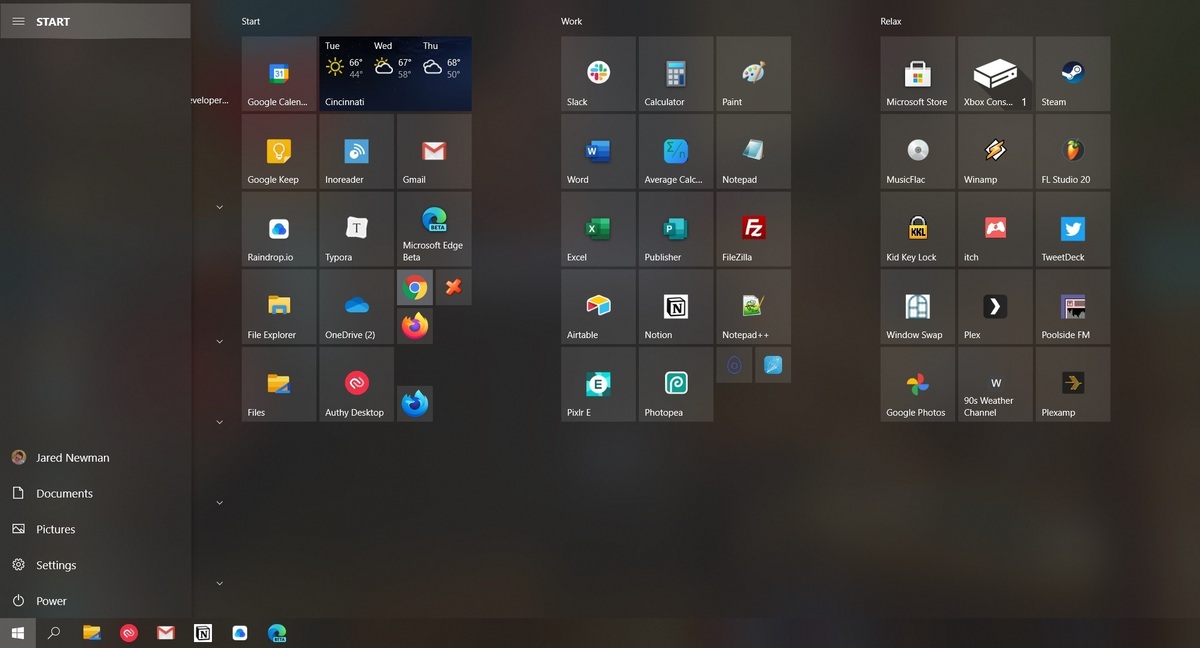Viewport: 1200px width, 648px height.
Task: Open the Plexamp tile
Action: [1072, 384]
